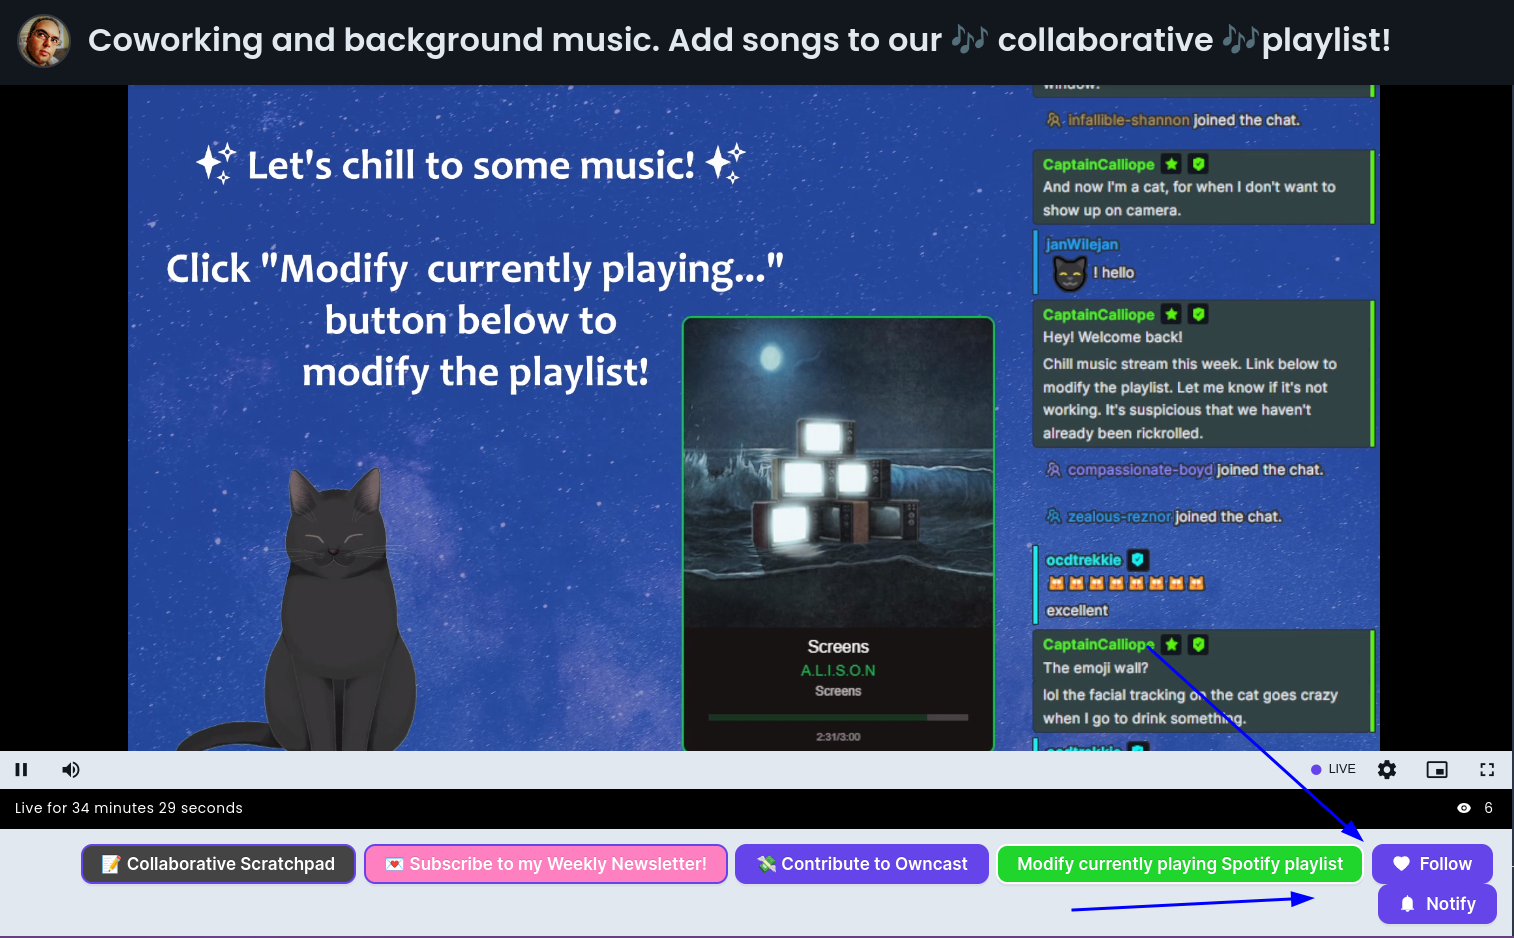Screen dimensions: 1514x938
Task: Click the LIVE status indicator
Action: (1334, 769)
